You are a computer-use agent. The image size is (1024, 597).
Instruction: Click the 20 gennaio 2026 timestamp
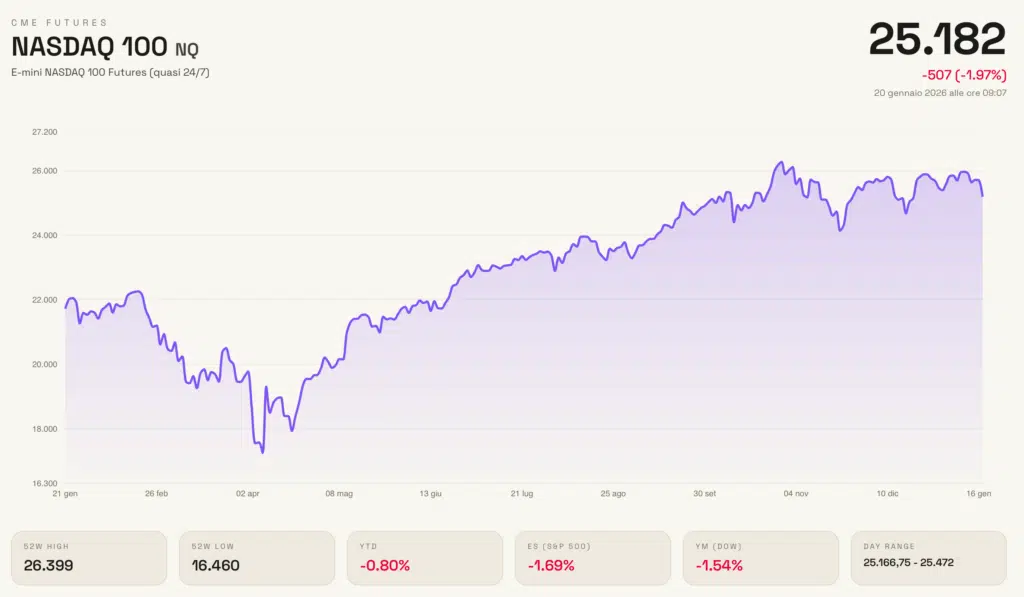939,92
